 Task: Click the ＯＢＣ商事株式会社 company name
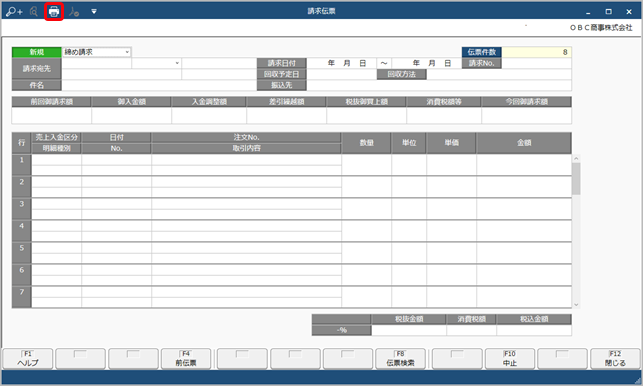pyautogui.click(x=601, y=27)
